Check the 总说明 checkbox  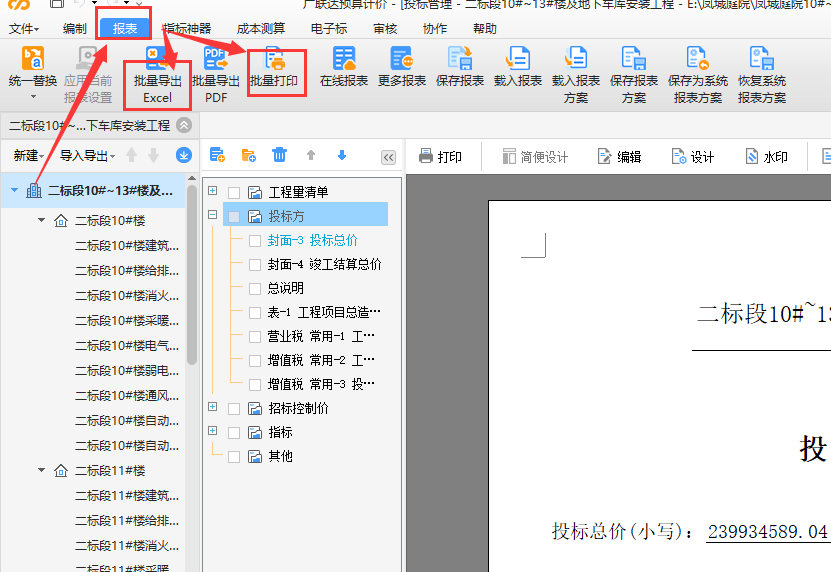(255, 288)
